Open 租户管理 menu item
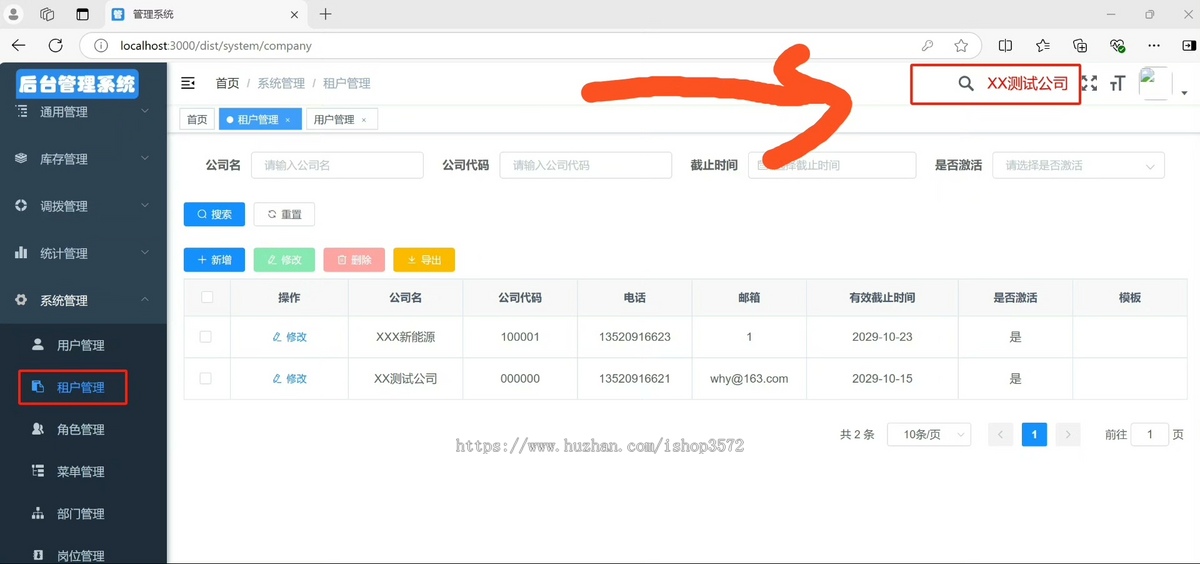The width and height of the screenshot is (1200, 564). tap(83, 387)
